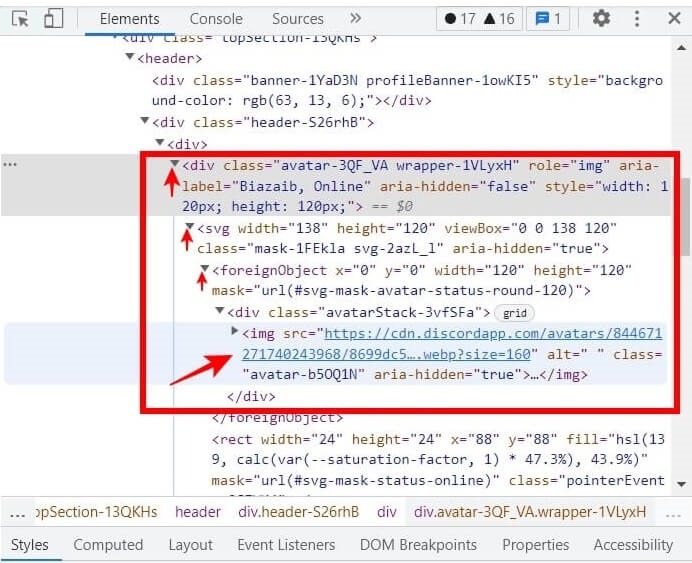692x563 pixels.
Task: Switch to the Console tab
Action: [x=216, y=19]
